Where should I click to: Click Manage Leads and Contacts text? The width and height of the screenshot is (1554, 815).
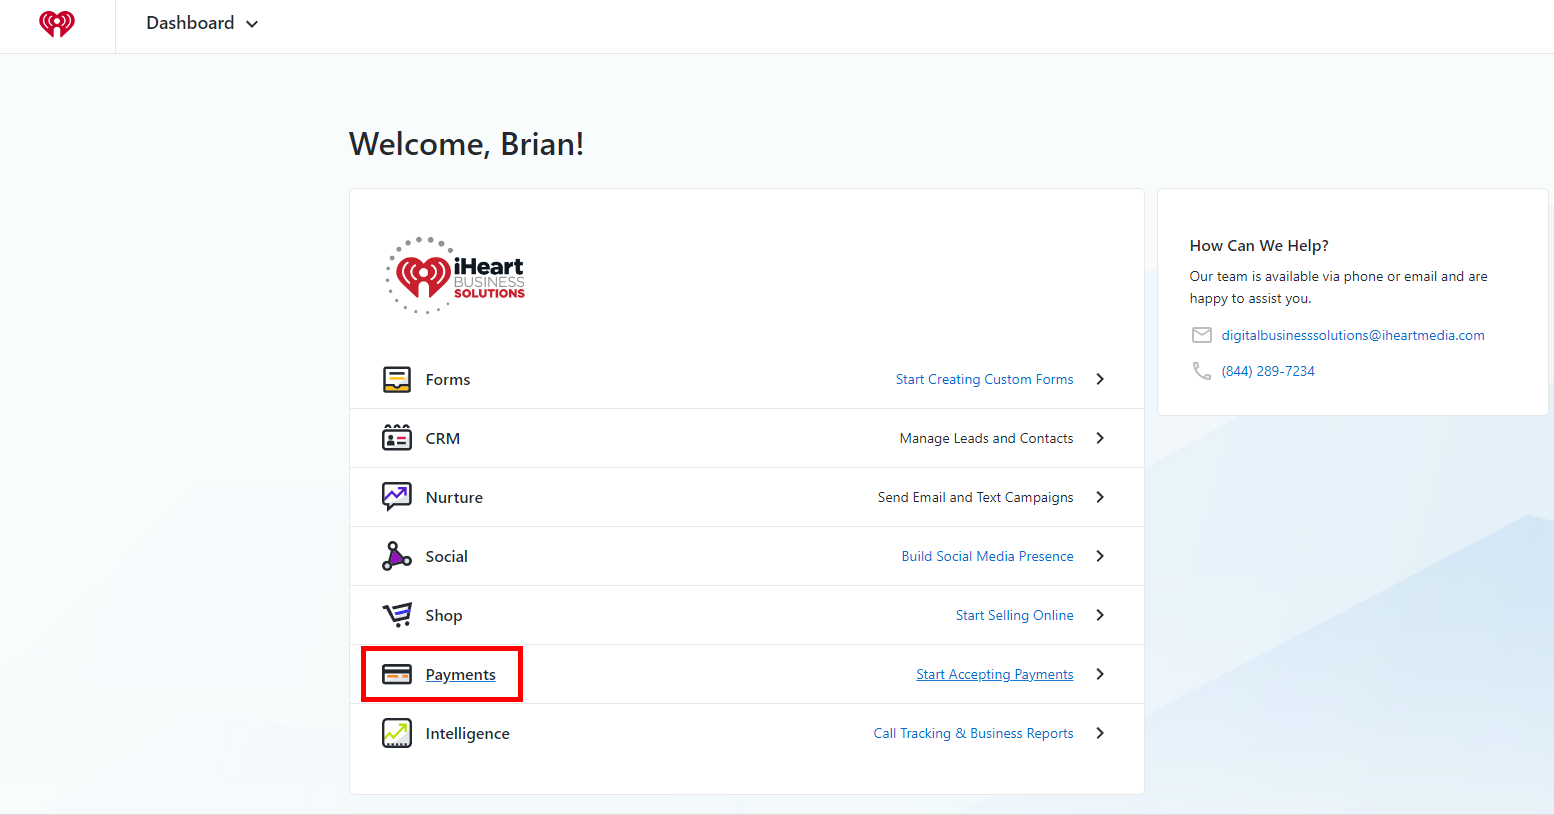point(986,438)
